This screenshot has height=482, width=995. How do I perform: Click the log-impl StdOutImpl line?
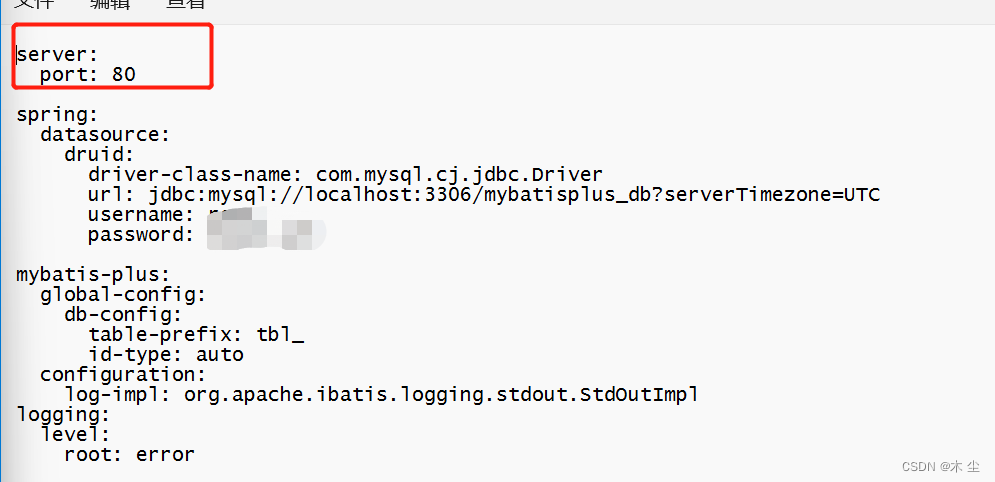point(380,394)
